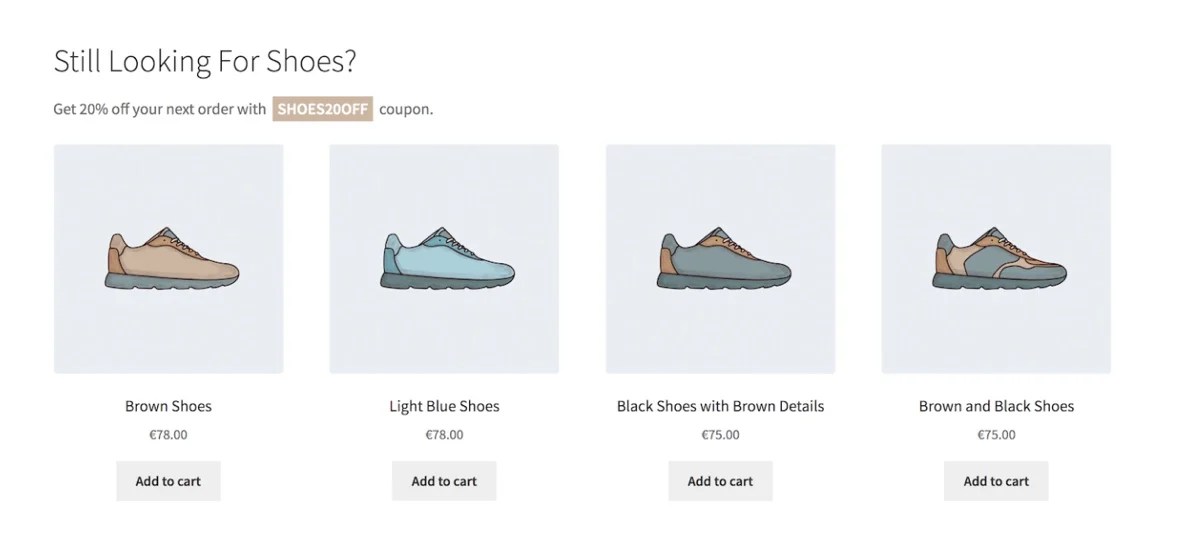The image size is (1200, 550).
Task: View the Brown and Black Shoes image
Action: coord(996,259)
